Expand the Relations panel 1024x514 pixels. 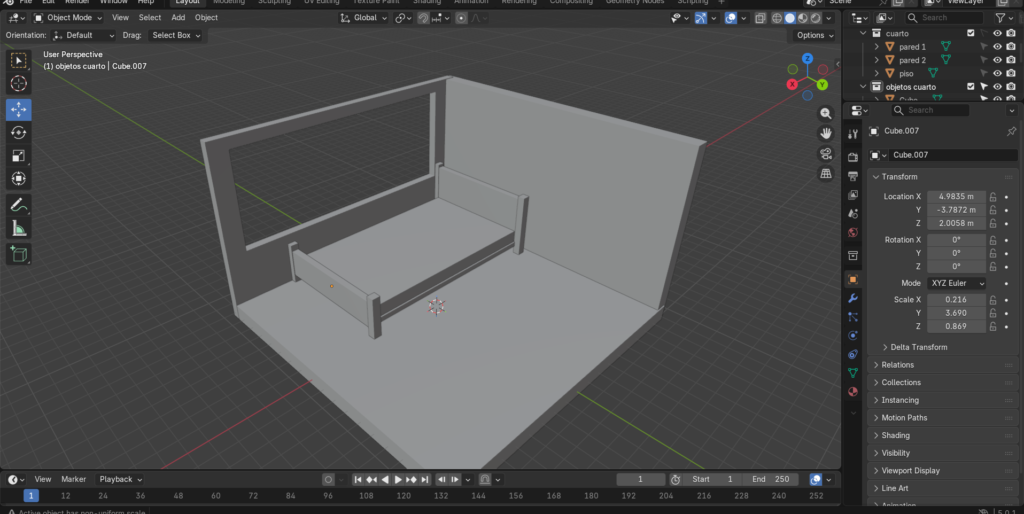(898, 365)
